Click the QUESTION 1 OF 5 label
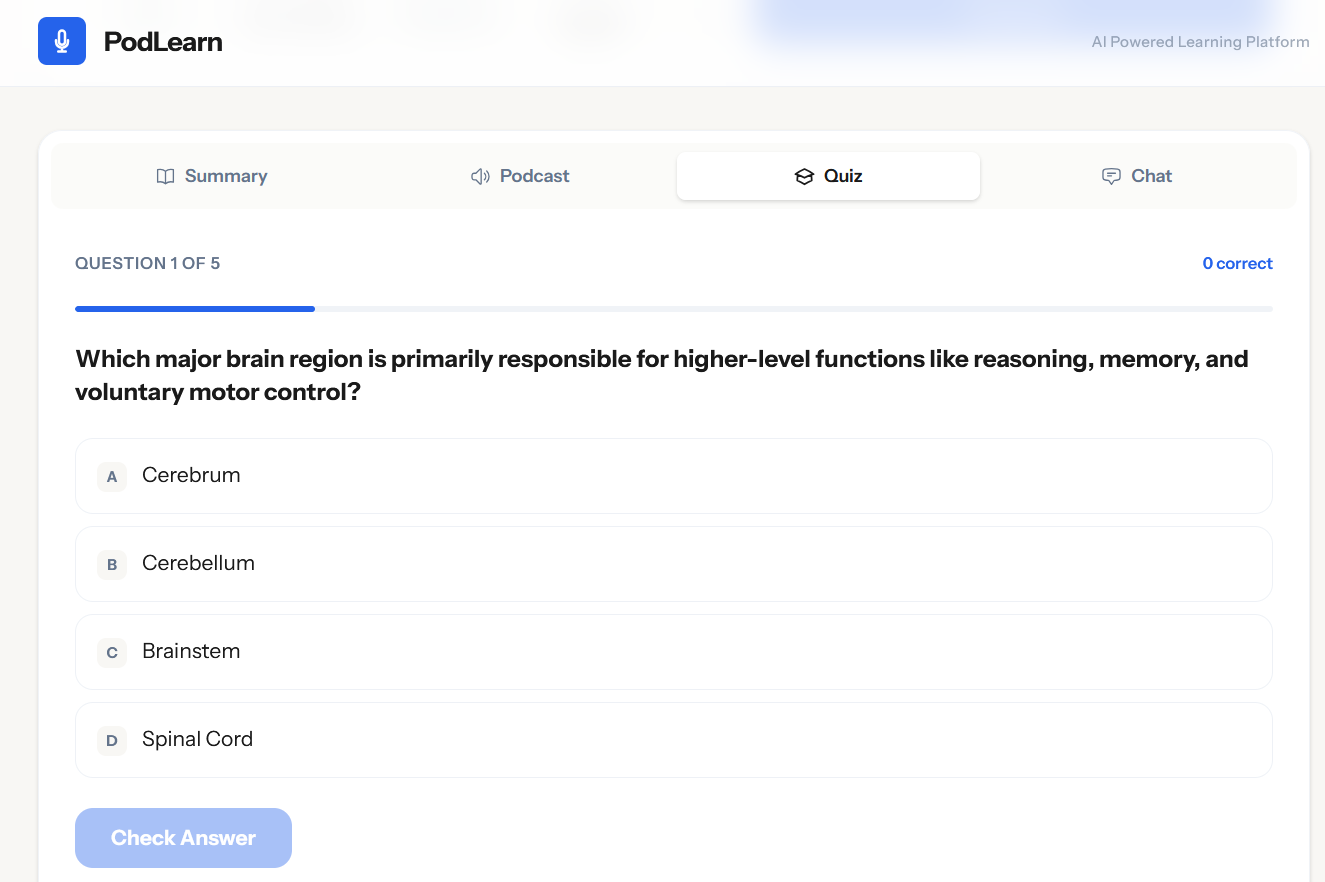The image size is (1325, 882). tap(147, 263)
